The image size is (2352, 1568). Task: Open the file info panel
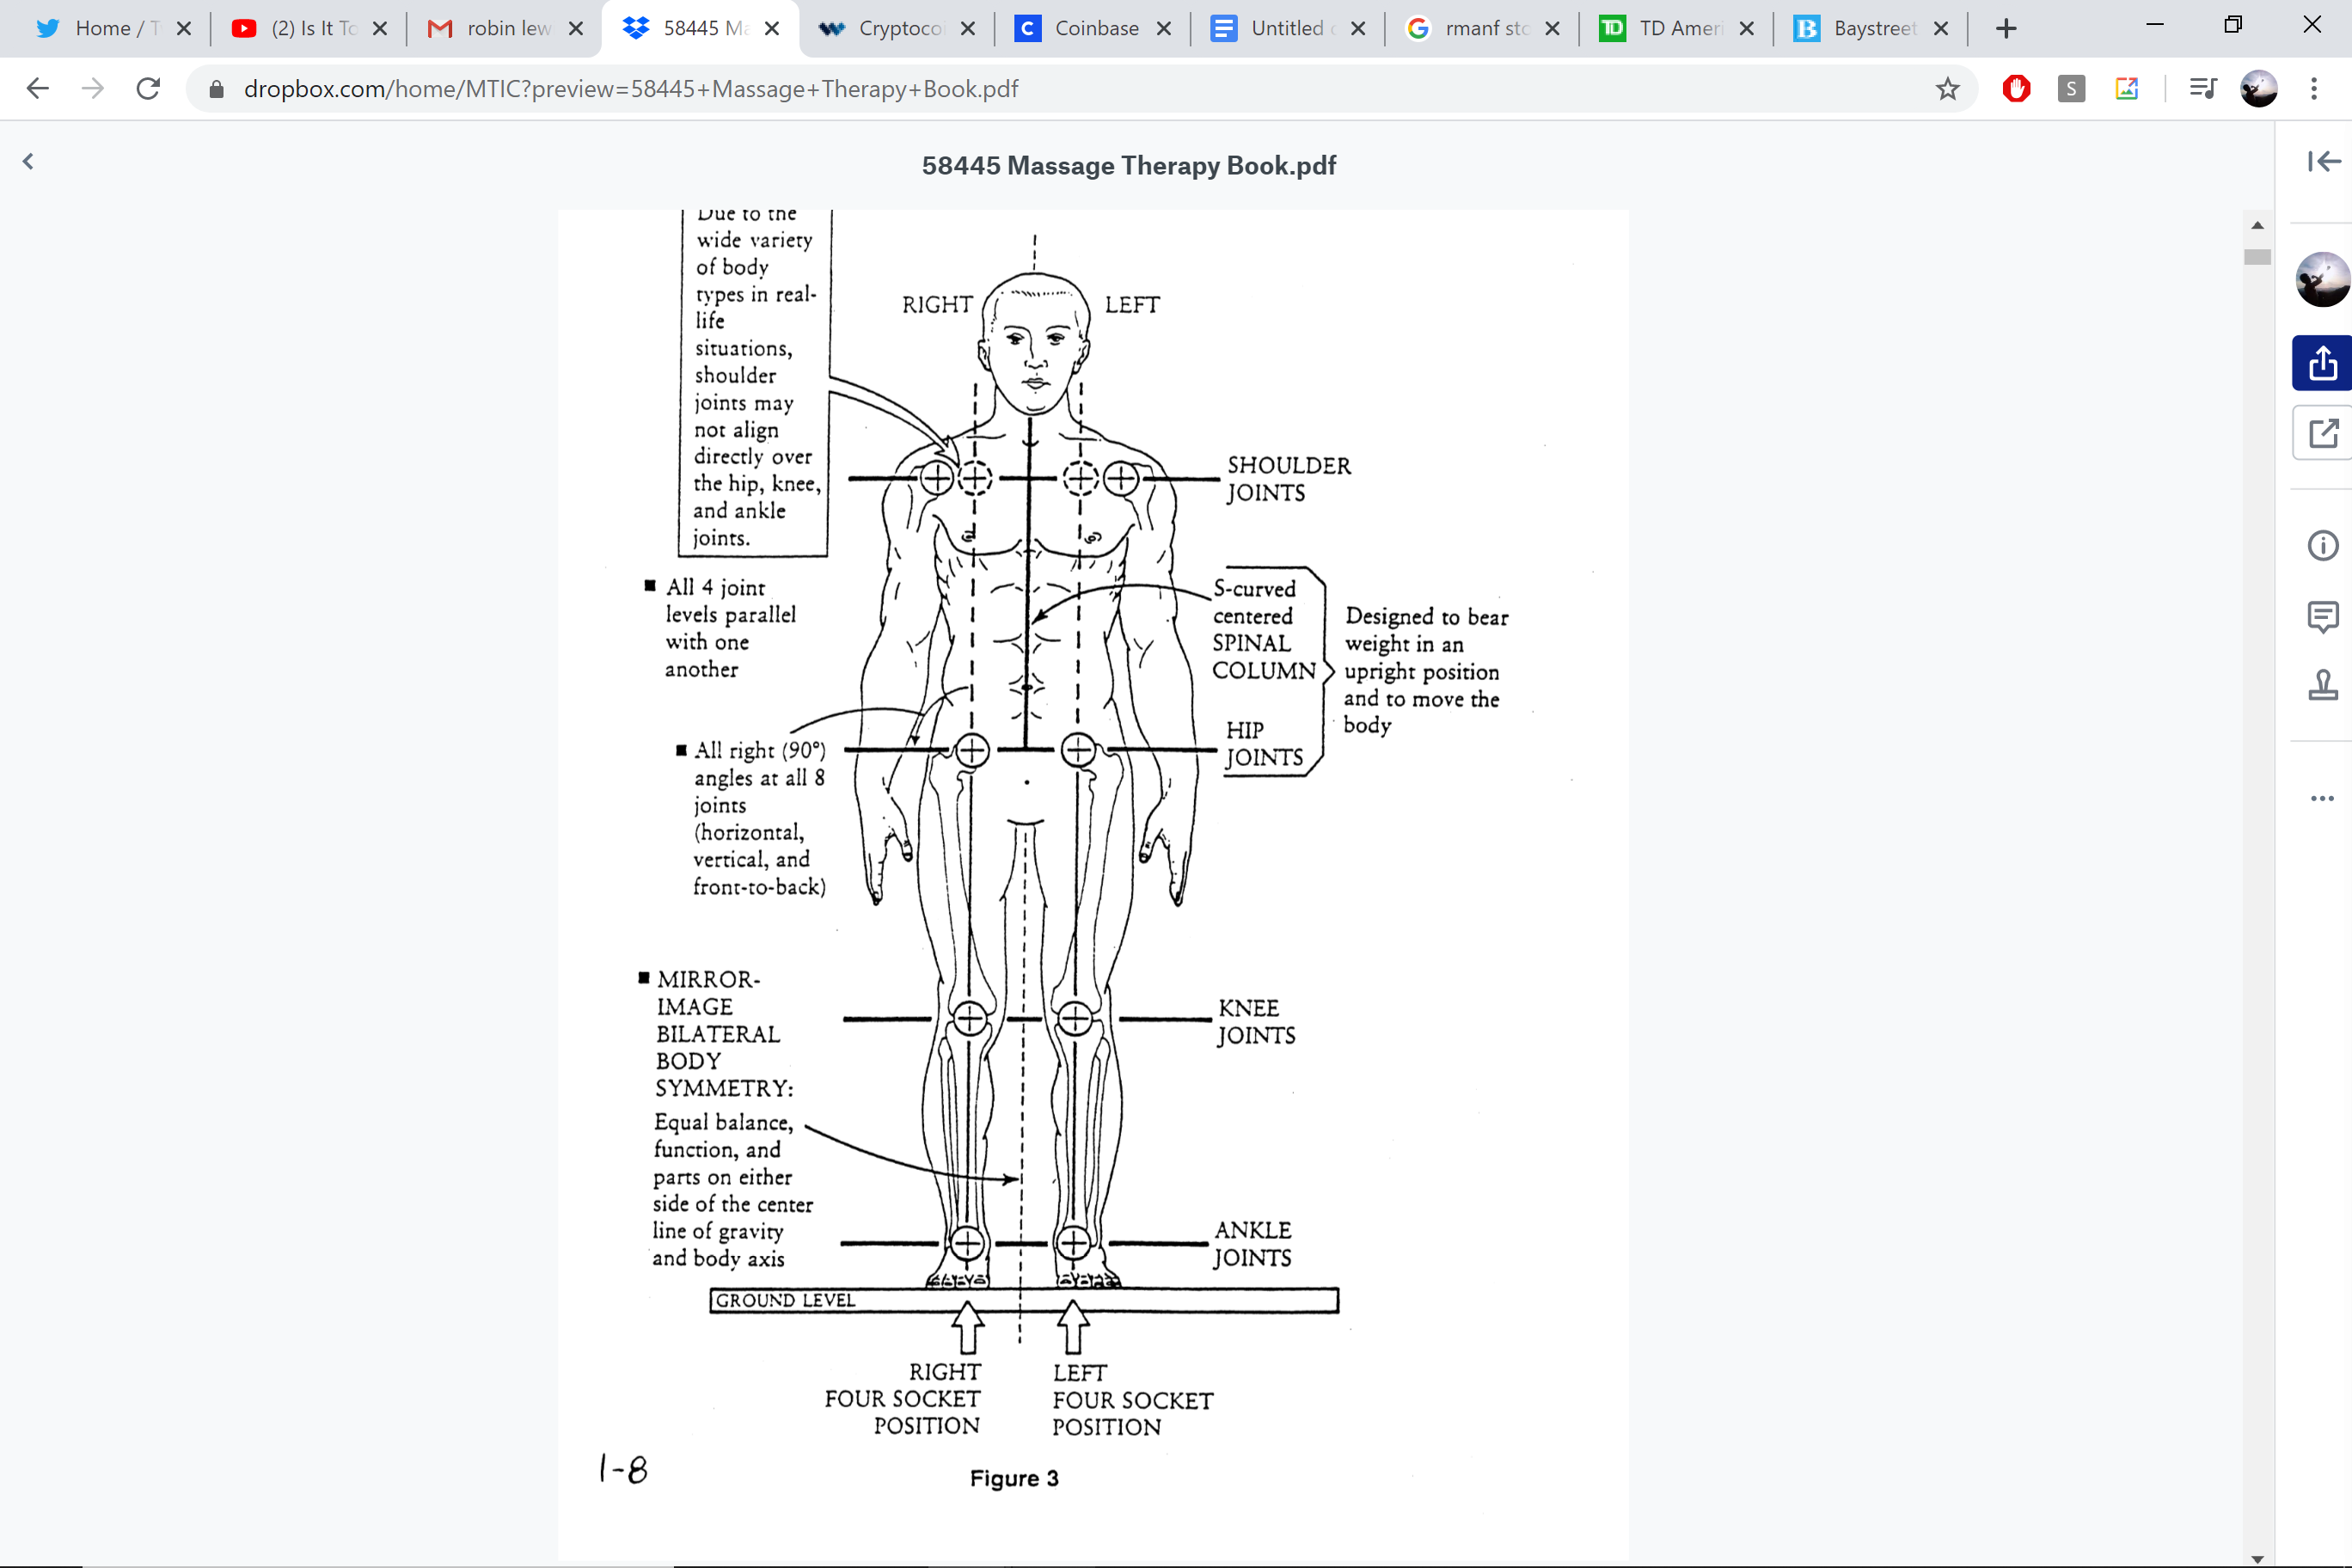pos(2322,545)
